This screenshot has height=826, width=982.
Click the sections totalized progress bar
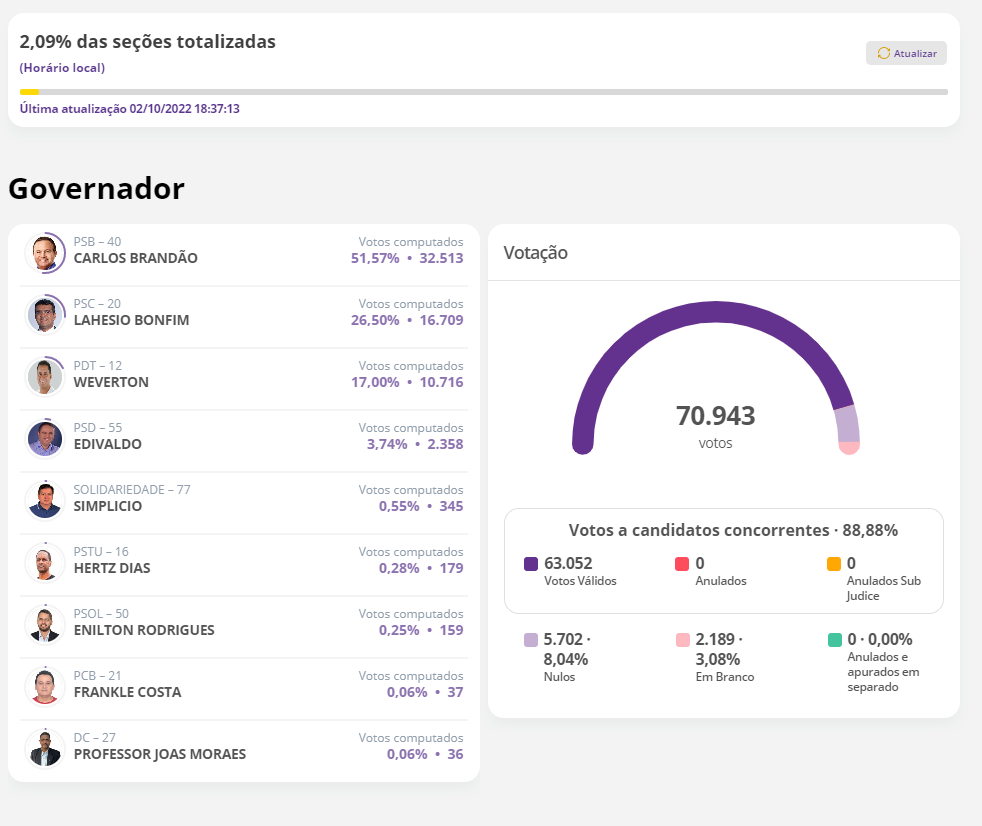click(x=483, y=92)
